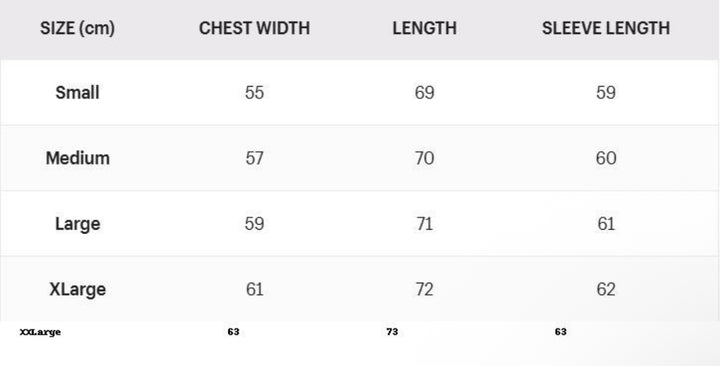Click the SLEEVE LENGTH column header
This screenshot has width=720, height=366.
pyautogui.click(x=606, y=28)
